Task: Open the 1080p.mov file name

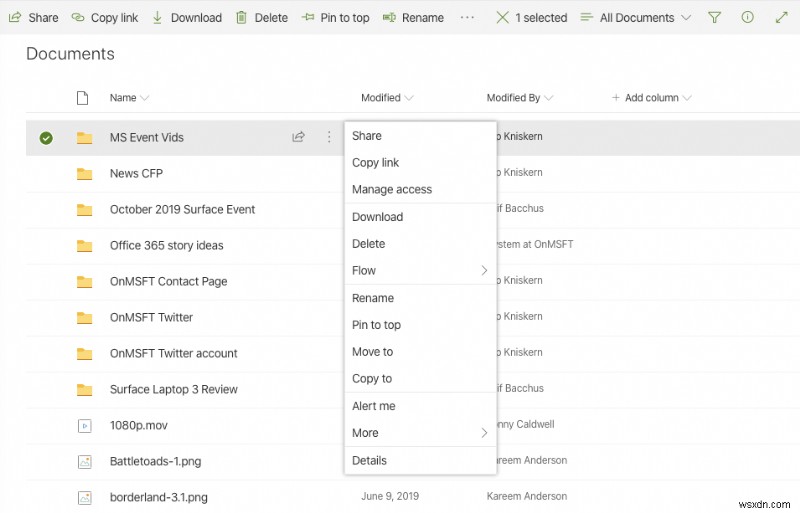Action: (138, 425)
